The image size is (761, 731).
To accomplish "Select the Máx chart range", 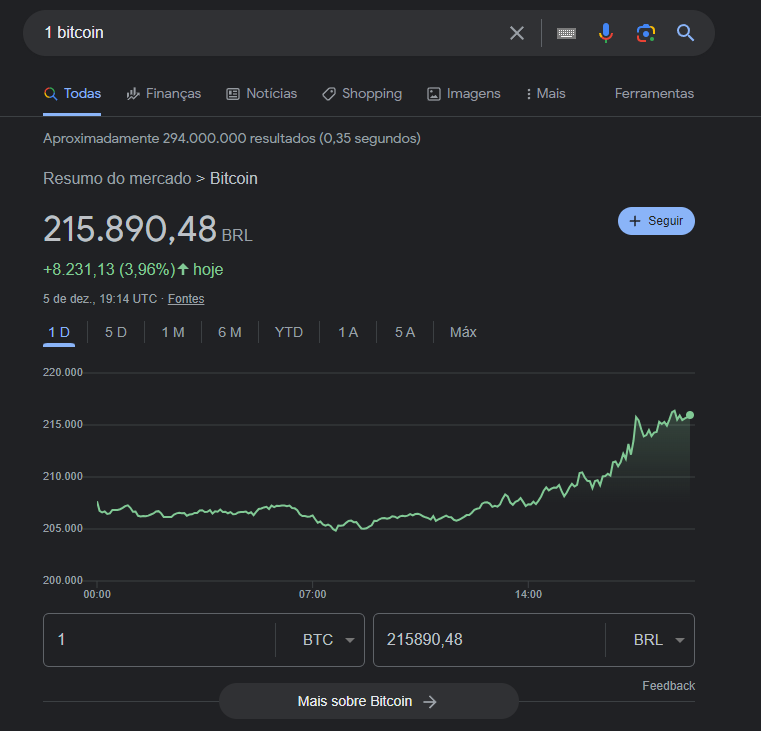I will (x=463, y=332).
